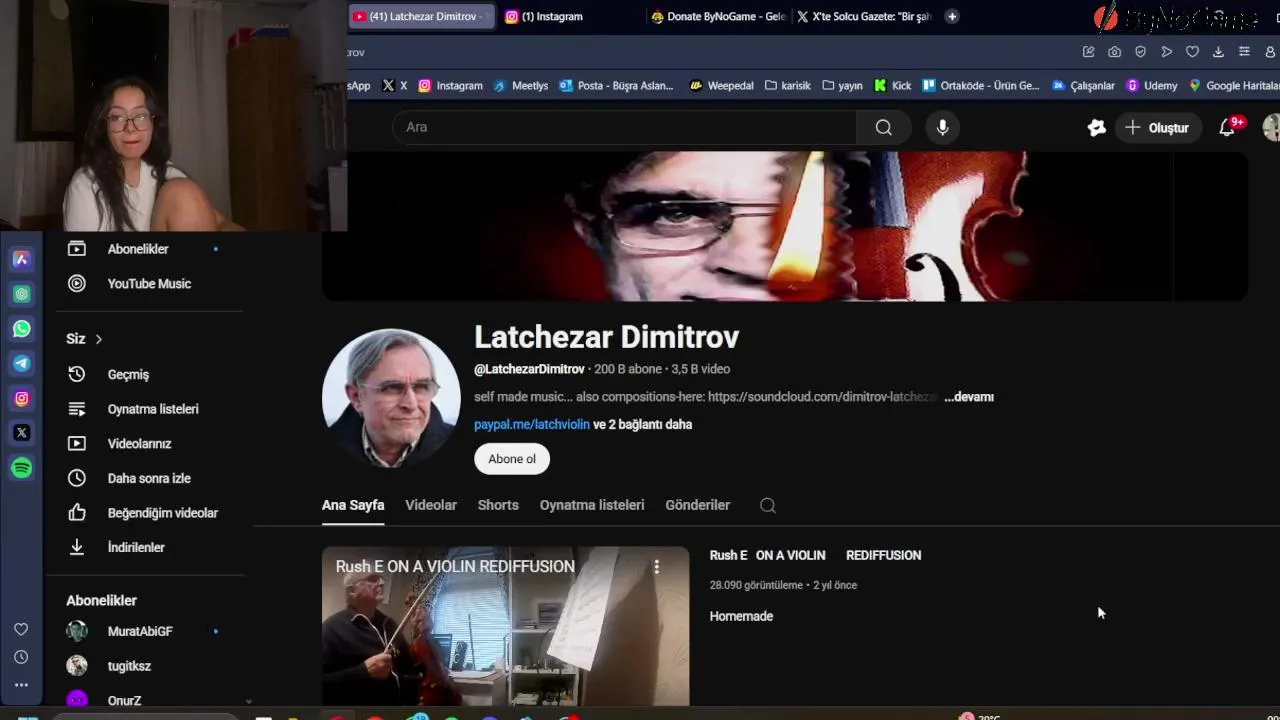The width and height of the screenshot is (1280, 720).
Task: Play the Rush E violin video thumbnail
Action: (506, 626)
